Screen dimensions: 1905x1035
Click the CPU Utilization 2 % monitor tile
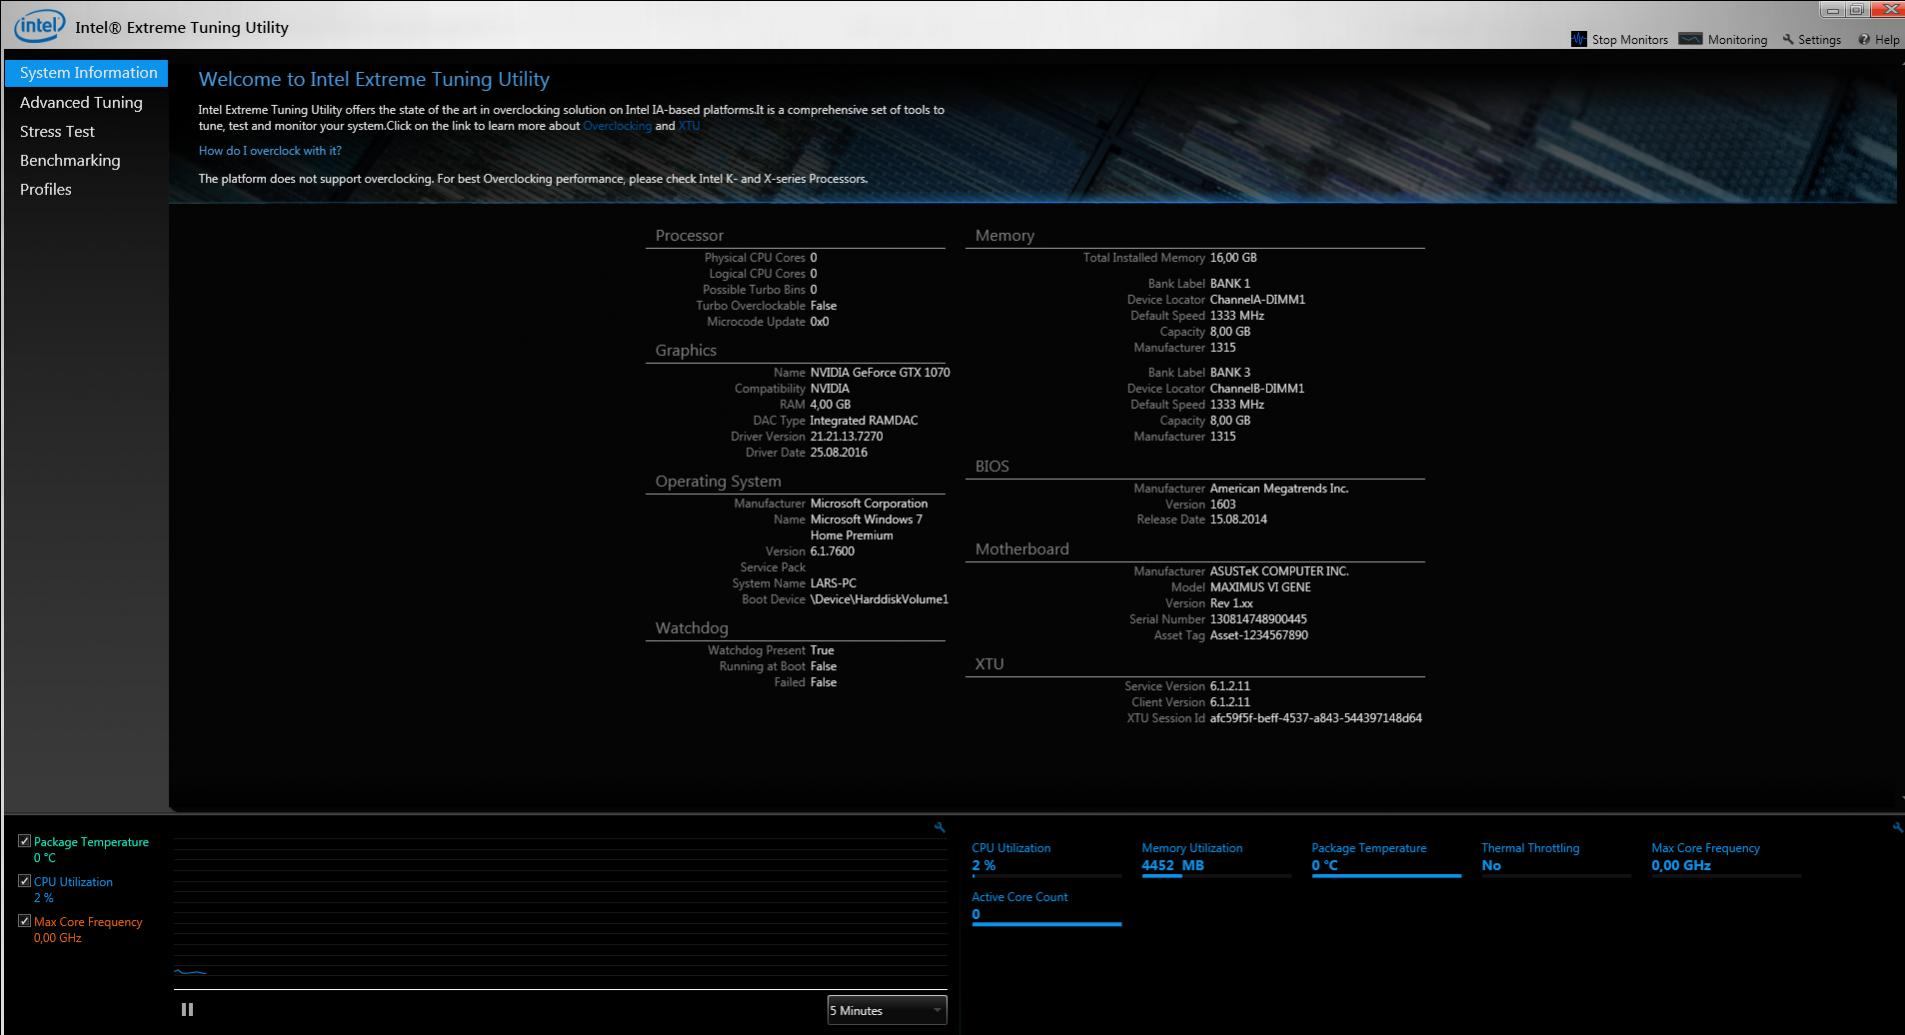tap(1046, 858)
